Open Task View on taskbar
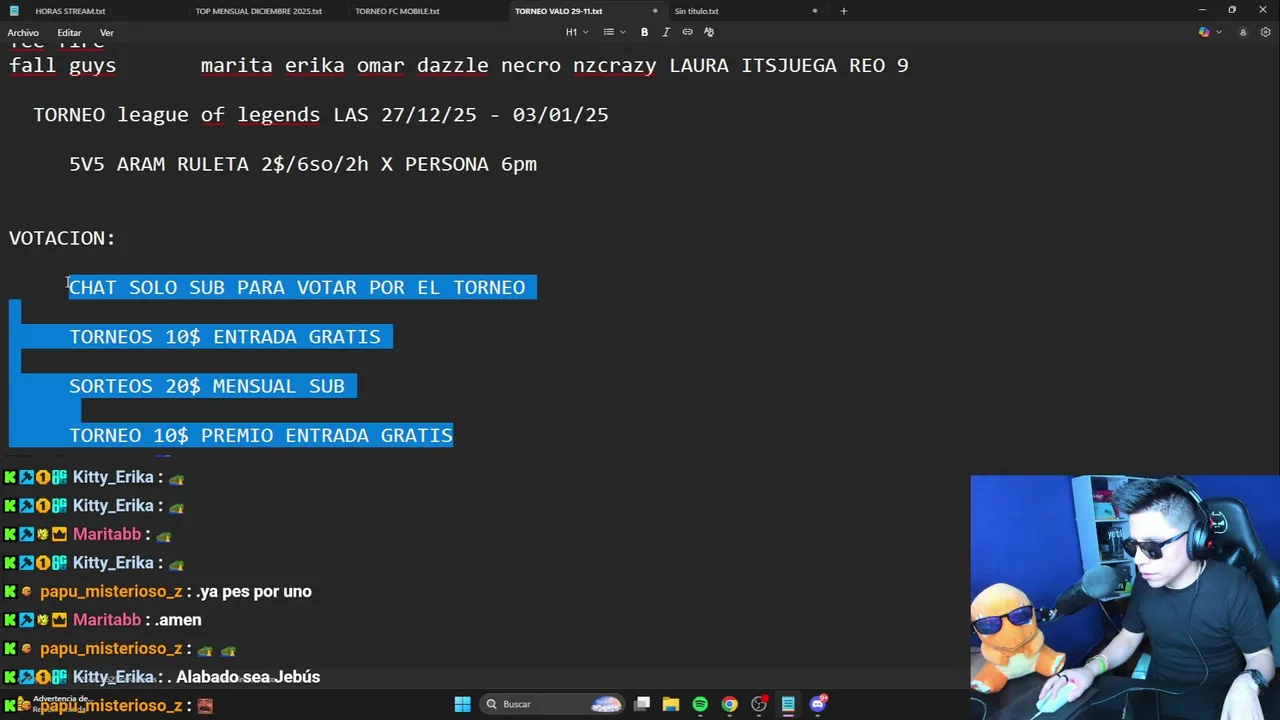This screenshot has height=720, width=1280. tap(642, 704)
